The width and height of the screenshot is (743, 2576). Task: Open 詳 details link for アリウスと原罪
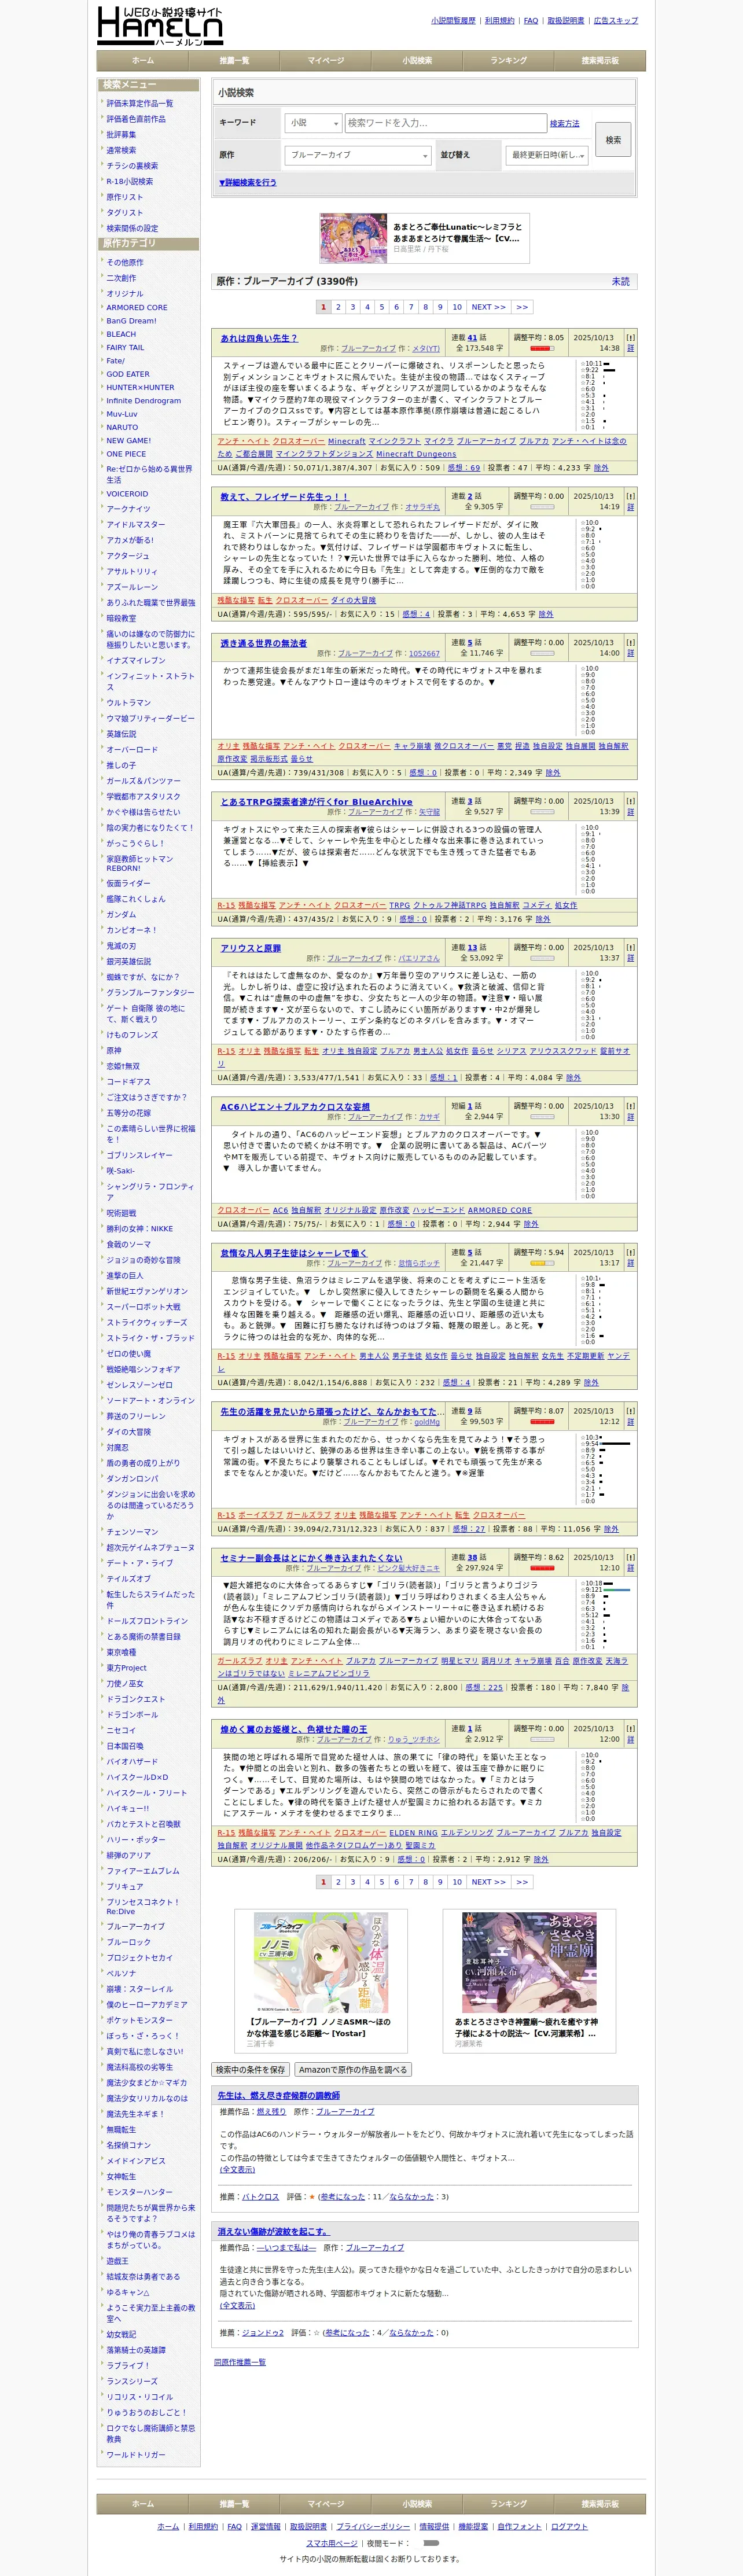(630, 958)
